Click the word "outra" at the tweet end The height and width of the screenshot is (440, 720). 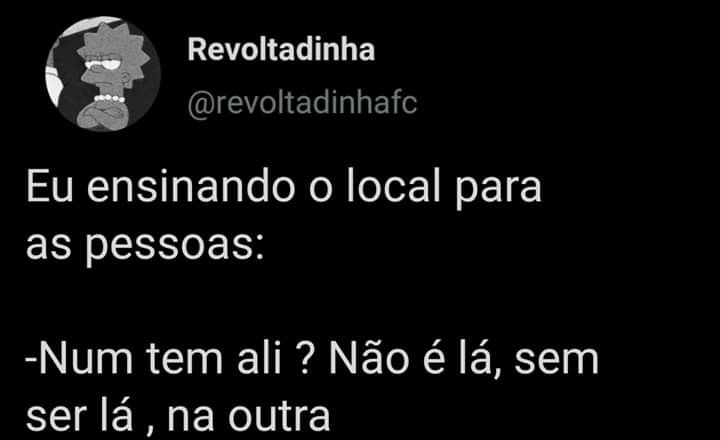[279, 418]
